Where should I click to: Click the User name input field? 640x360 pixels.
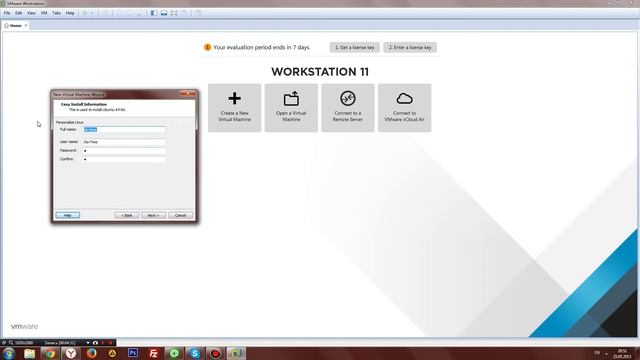click(x=124, y=142)
